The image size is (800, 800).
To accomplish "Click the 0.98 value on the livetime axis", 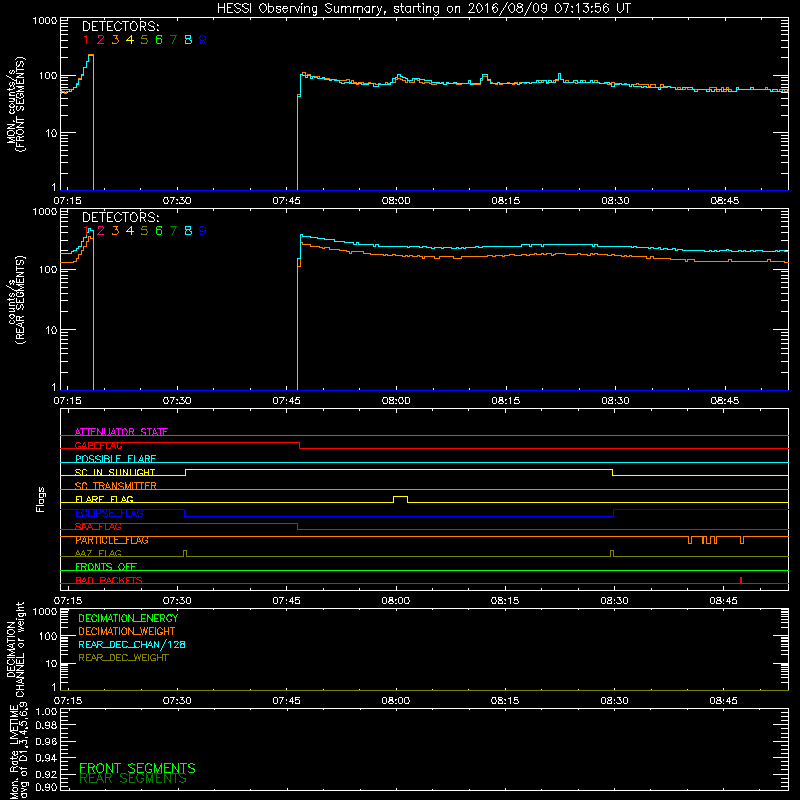I will tap(46, 726).
